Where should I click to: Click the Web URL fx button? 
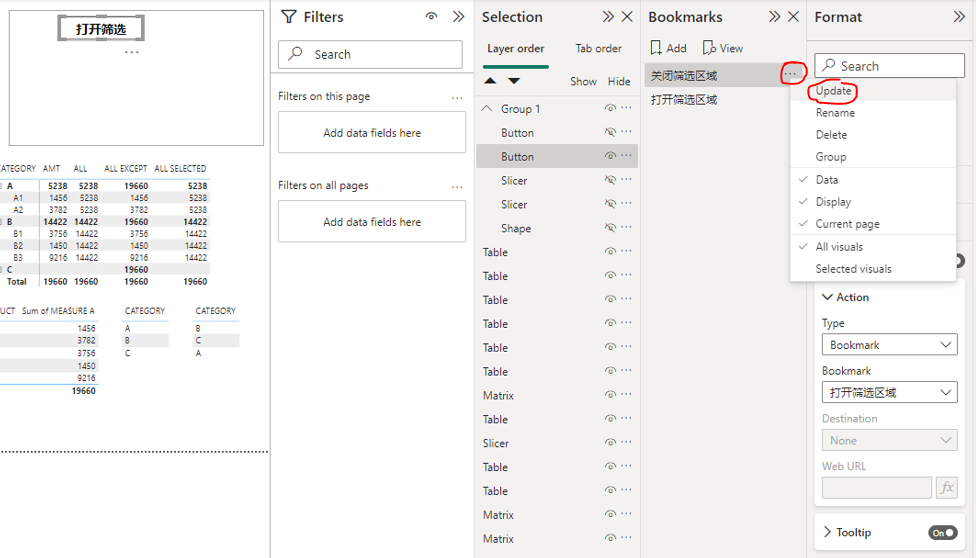[946, 488]
